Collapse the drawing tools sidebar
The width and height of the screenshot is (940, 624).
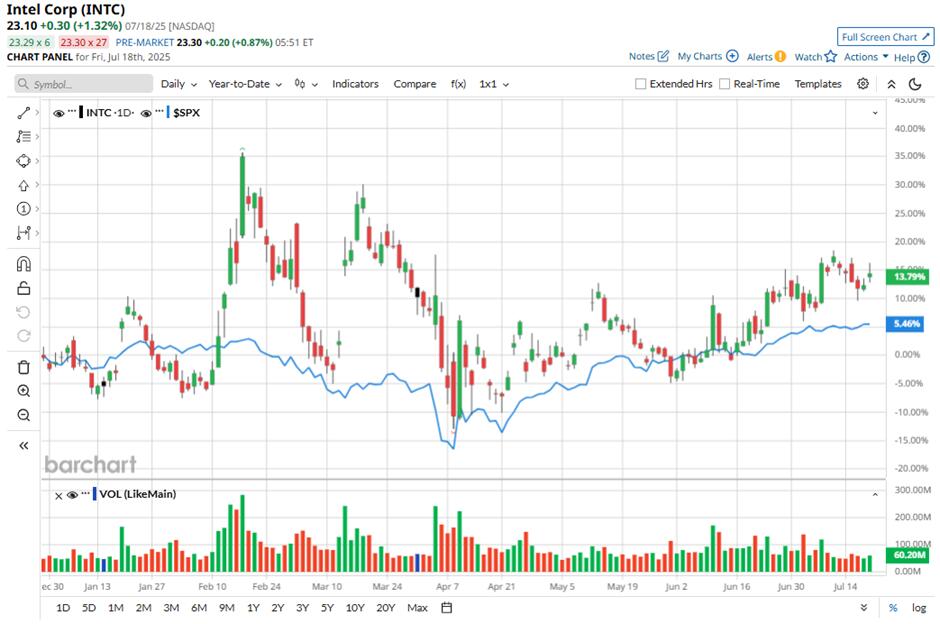[x=23, y=445]
